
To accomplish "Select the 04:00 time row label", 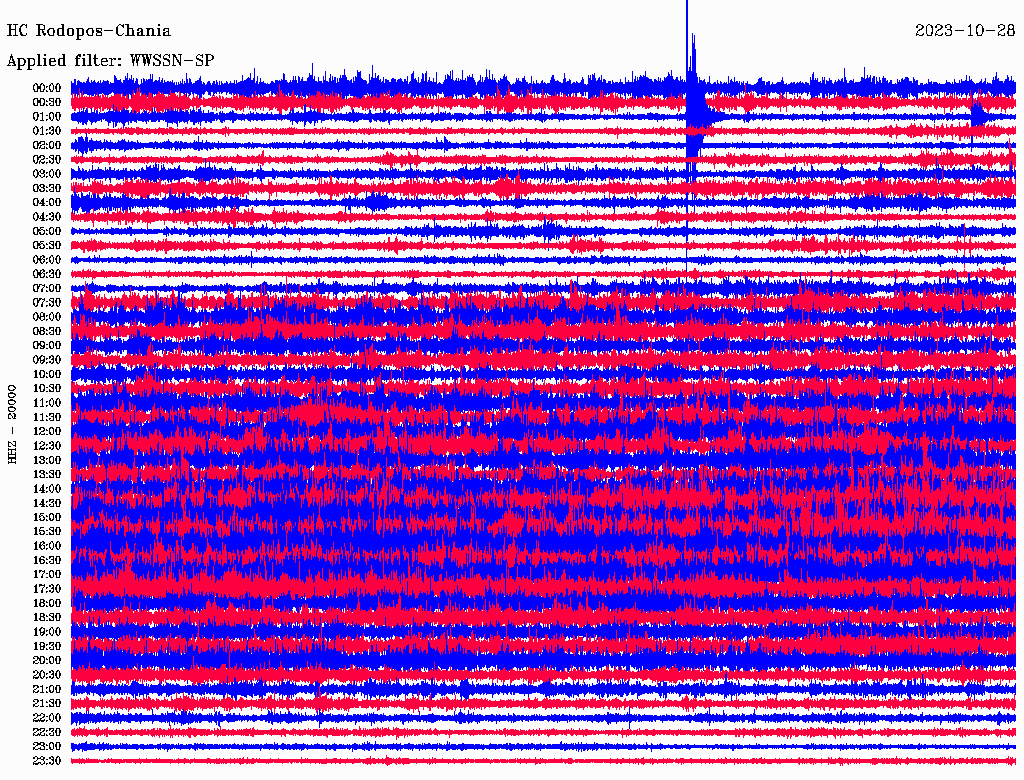I will coord(47,203).
